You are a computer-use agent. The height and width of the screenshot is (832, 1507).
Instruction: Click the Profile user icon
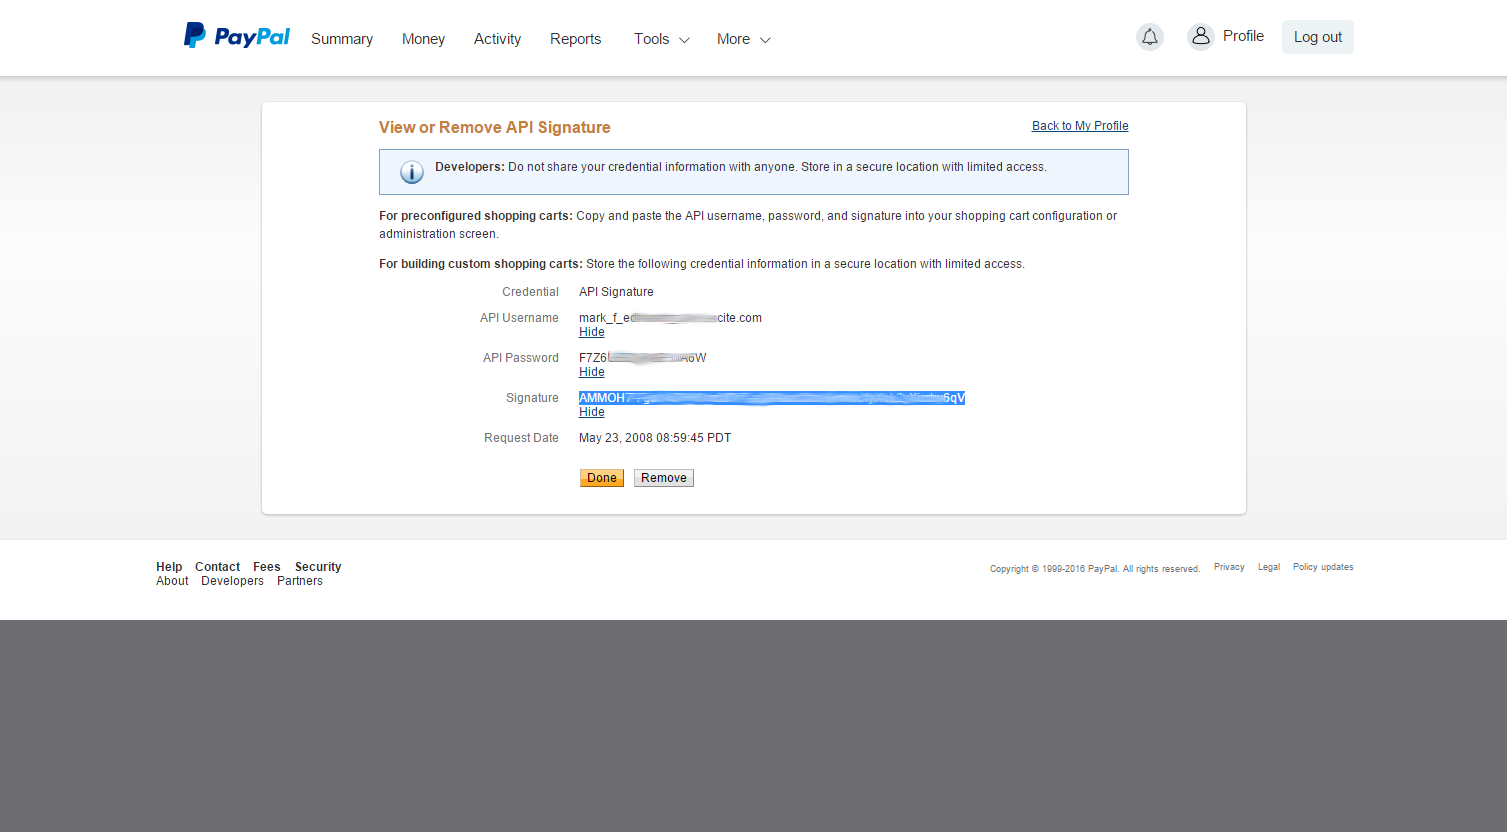tap(1201, 36)
